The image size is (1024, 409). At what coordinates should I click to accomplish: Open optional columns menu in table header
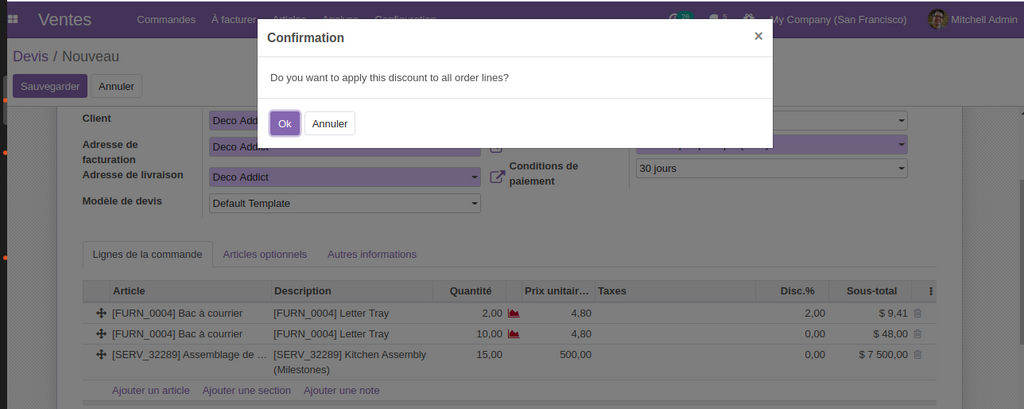[931, 291]
